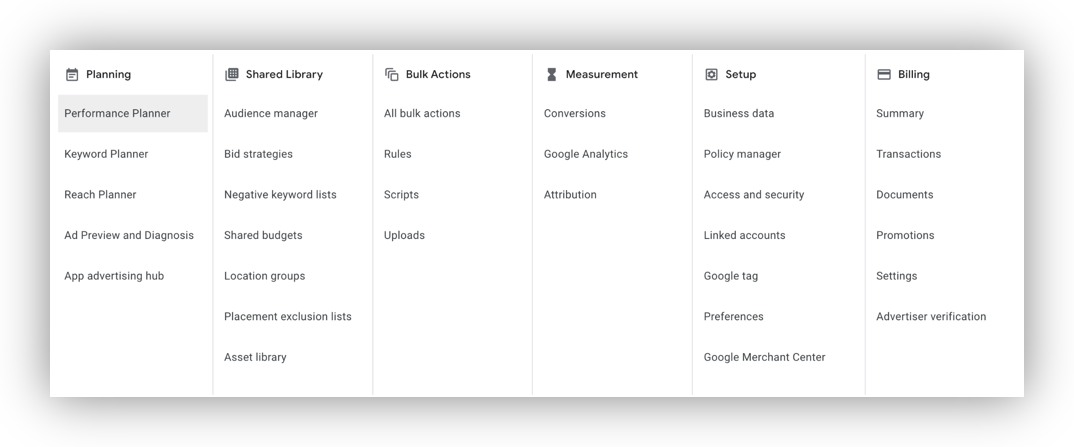
Task: Open Access and security settings
Action: click(x=754, y=195)
